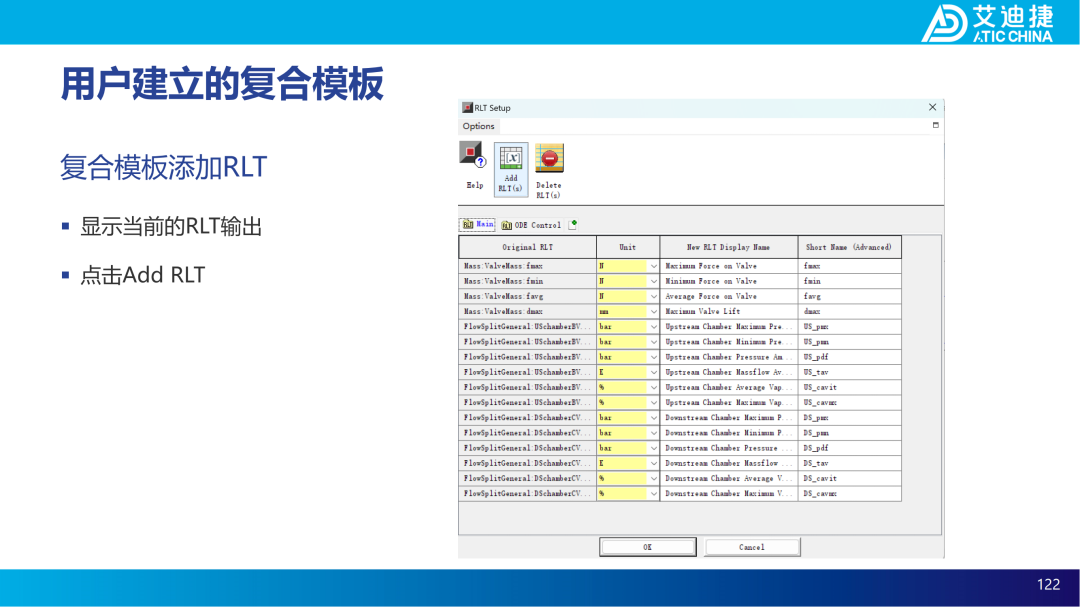Switch to the Main tab
Screen dimensions: 1080x607
click(477, 225)
